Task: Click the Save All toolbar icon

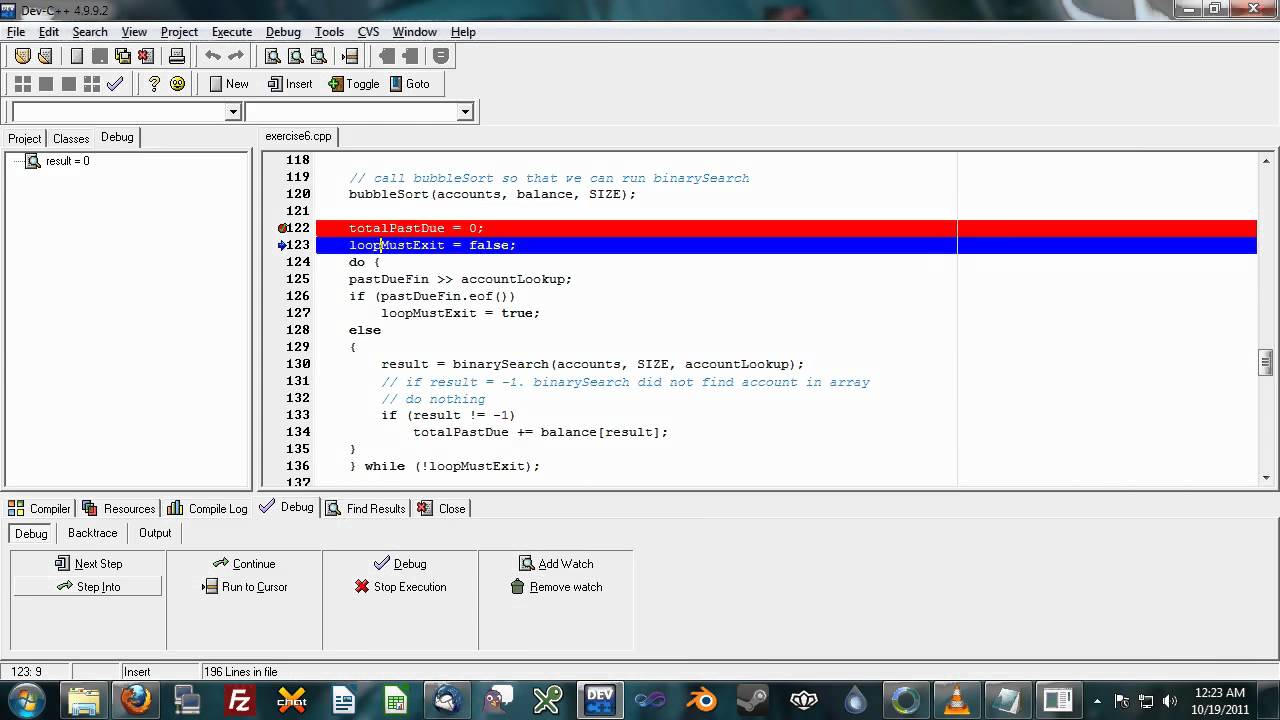Action: coord(122,56)
